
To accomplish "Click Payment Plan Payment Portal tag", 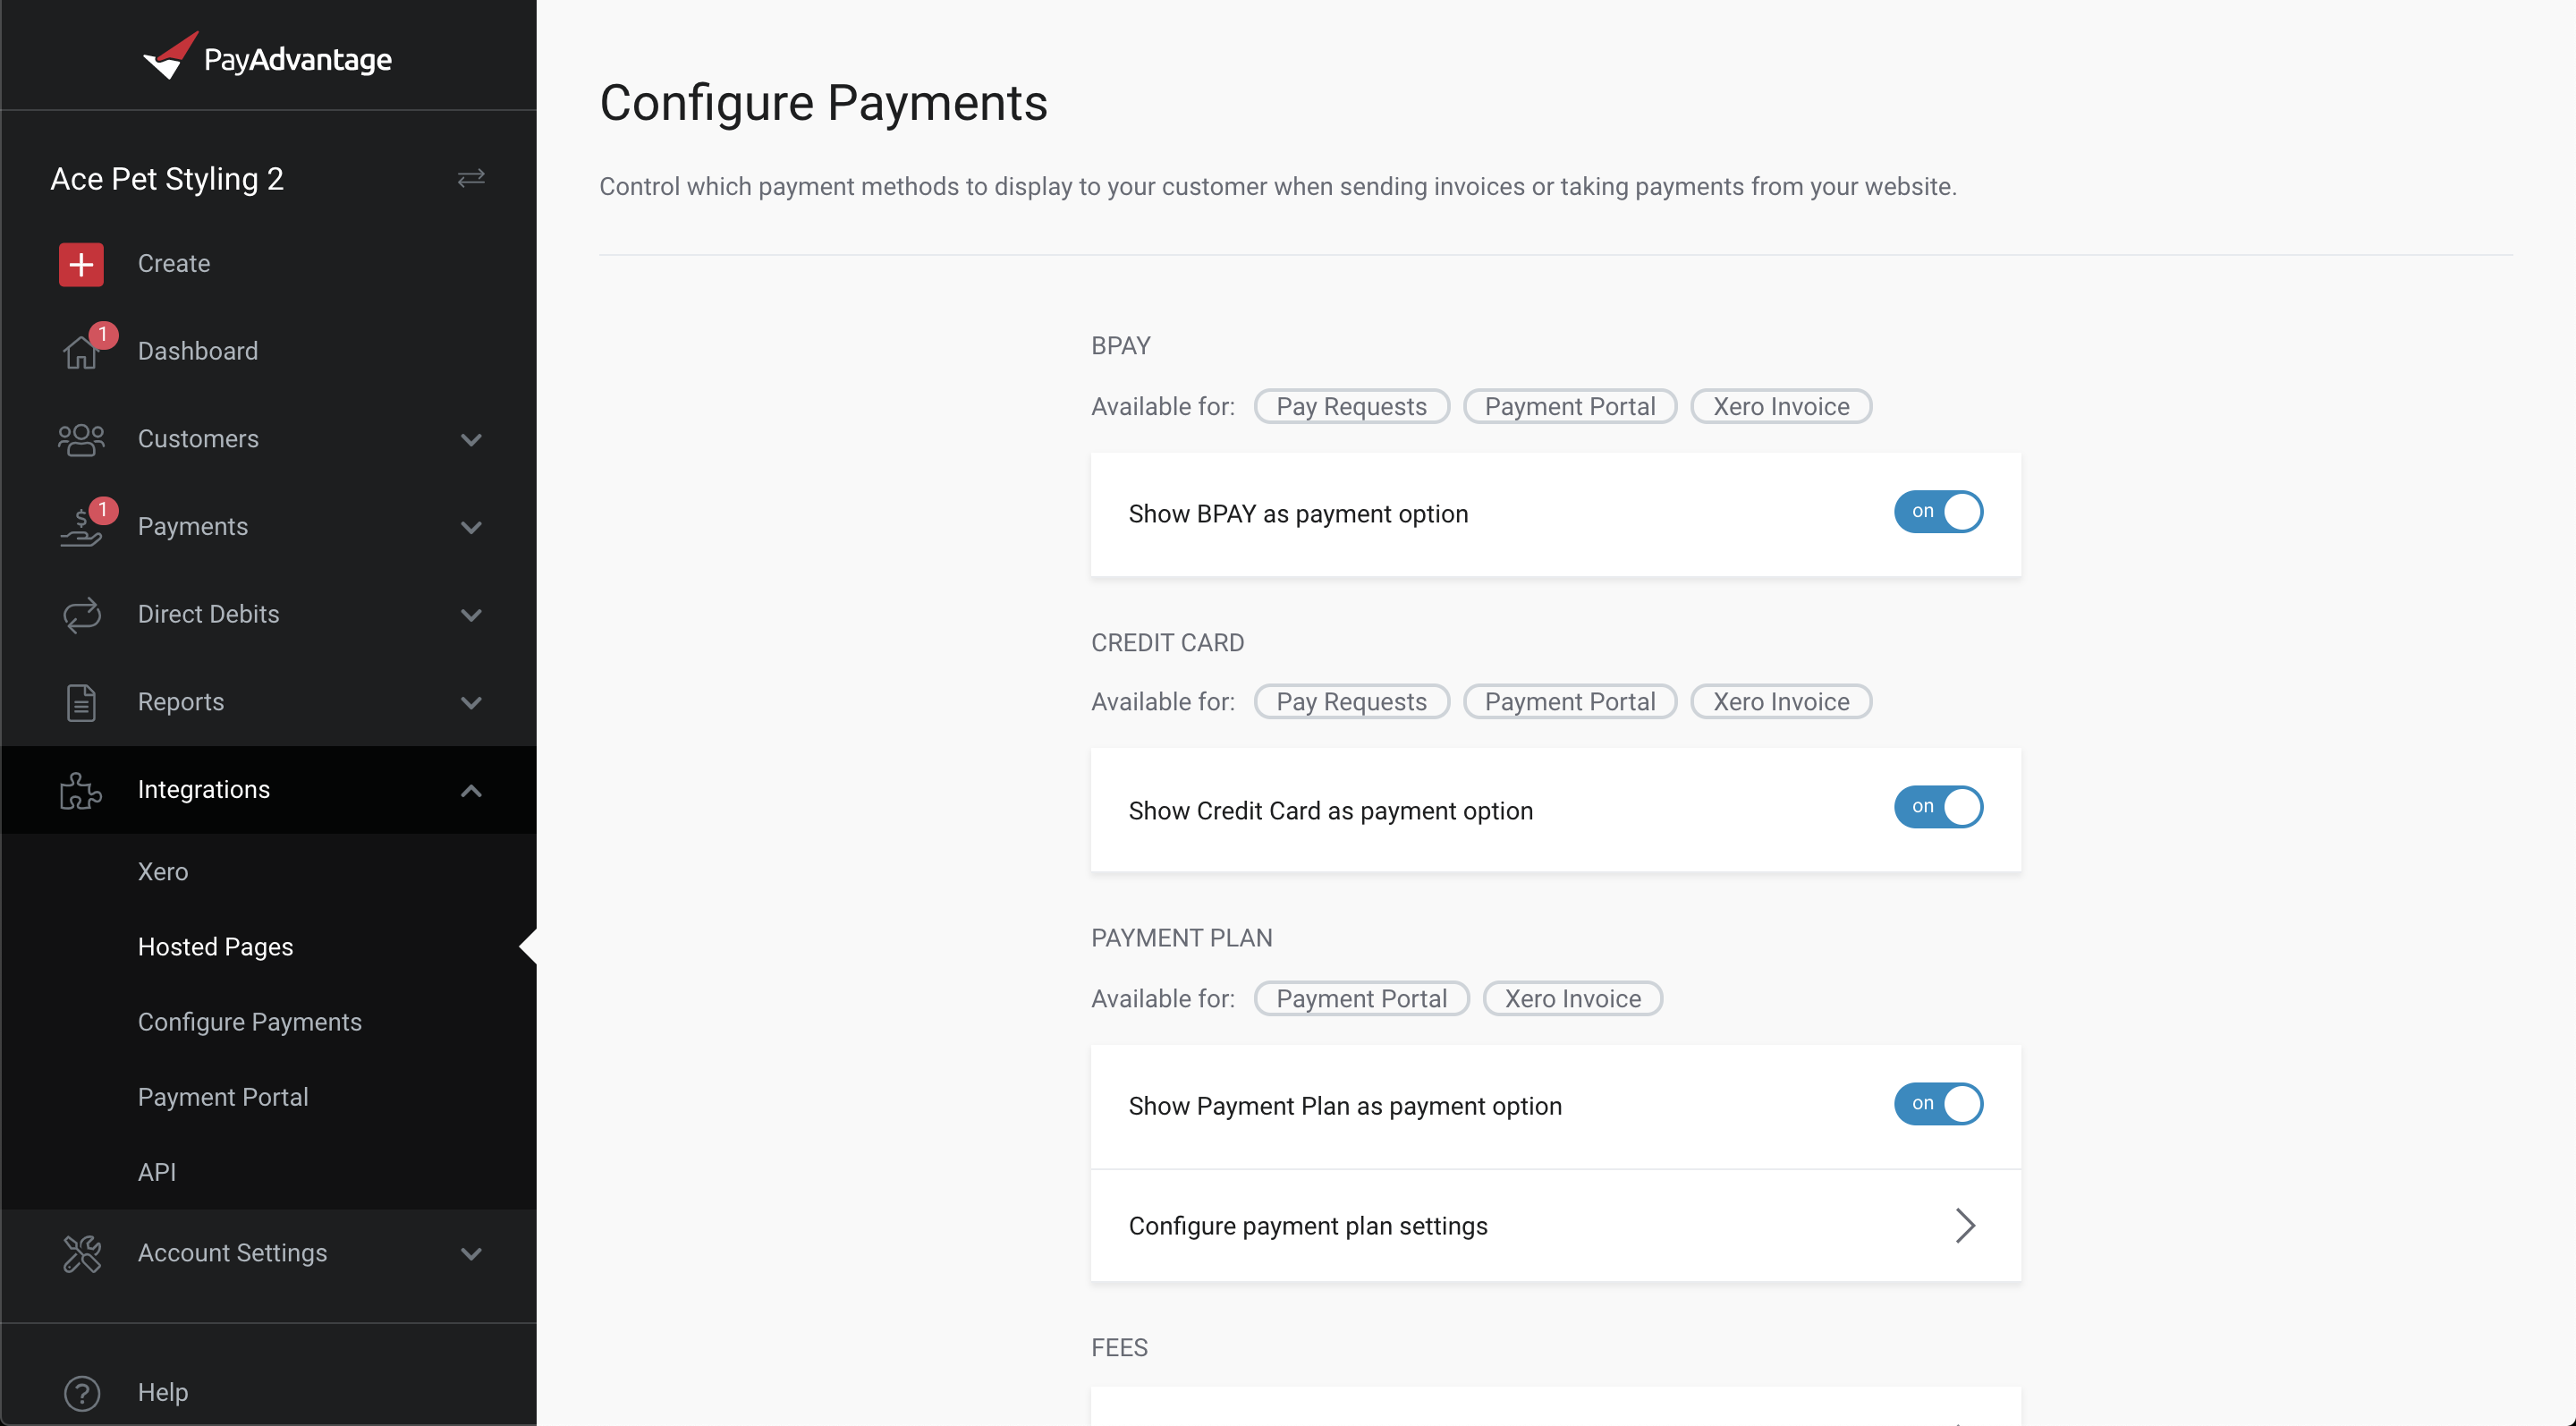I will pos(1361,998).
